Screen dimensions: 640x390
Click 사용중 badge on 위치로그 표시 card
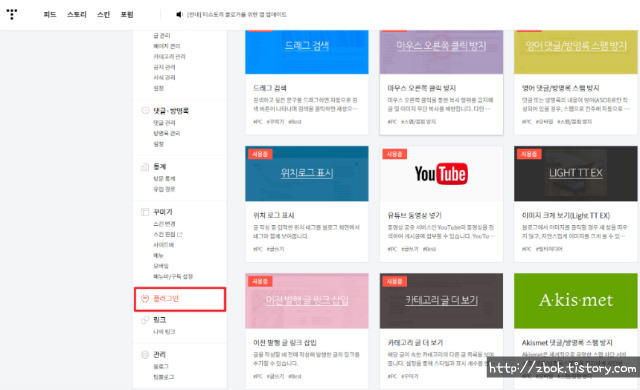(x=260, y=154)
